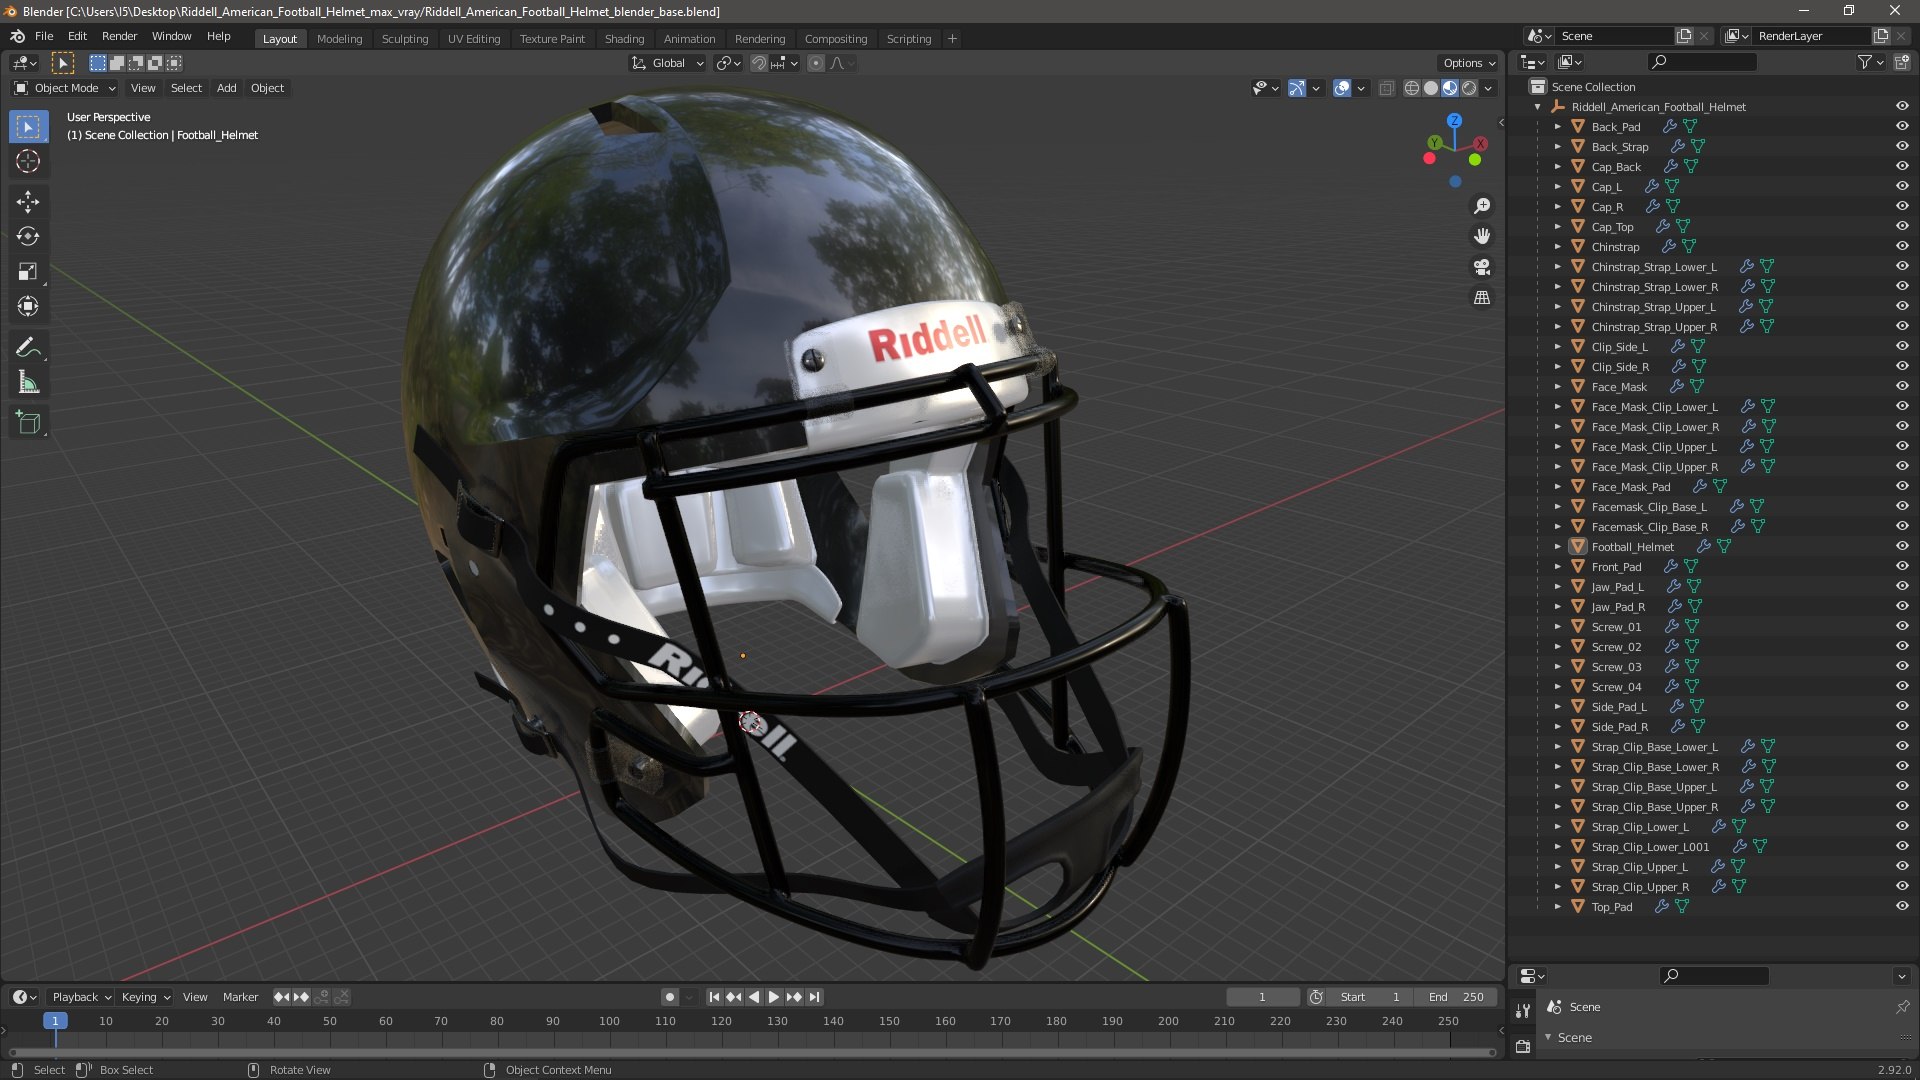1920x1080 pixels.
Task: Click the Z axis on navigation gizmo
Action: tap(1455, 120)
